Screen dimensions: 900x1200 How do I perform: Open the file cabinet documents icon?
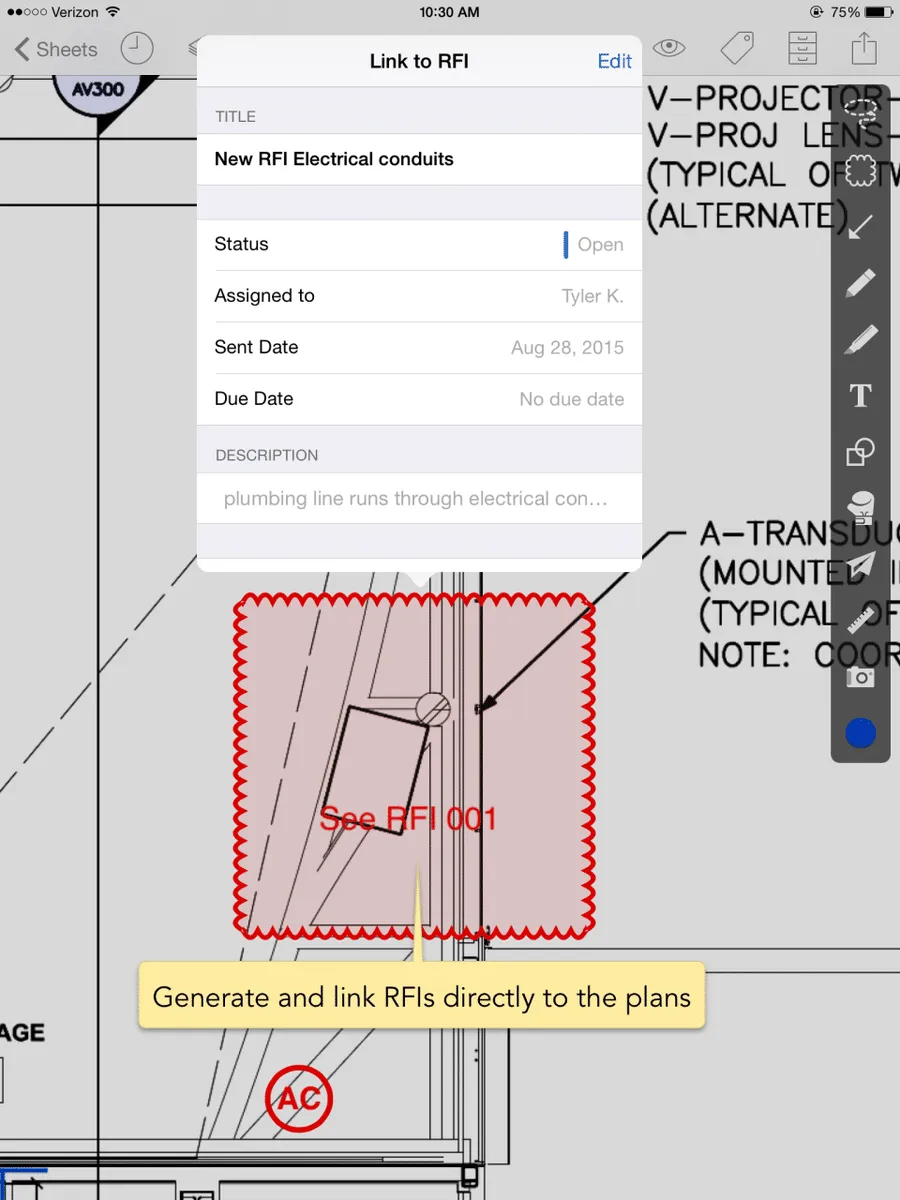point(801,48)
